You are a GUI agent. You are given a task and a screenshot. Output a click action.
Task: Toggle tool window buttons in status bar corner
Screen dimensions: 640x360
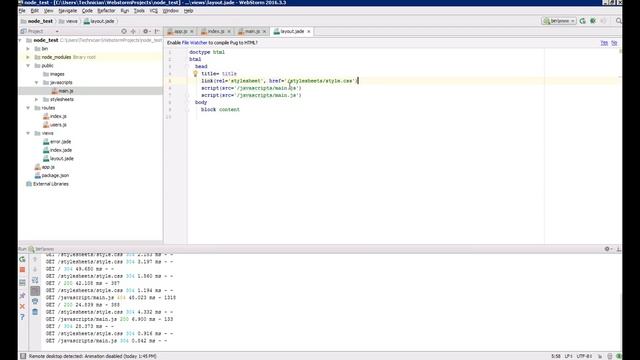23,356
